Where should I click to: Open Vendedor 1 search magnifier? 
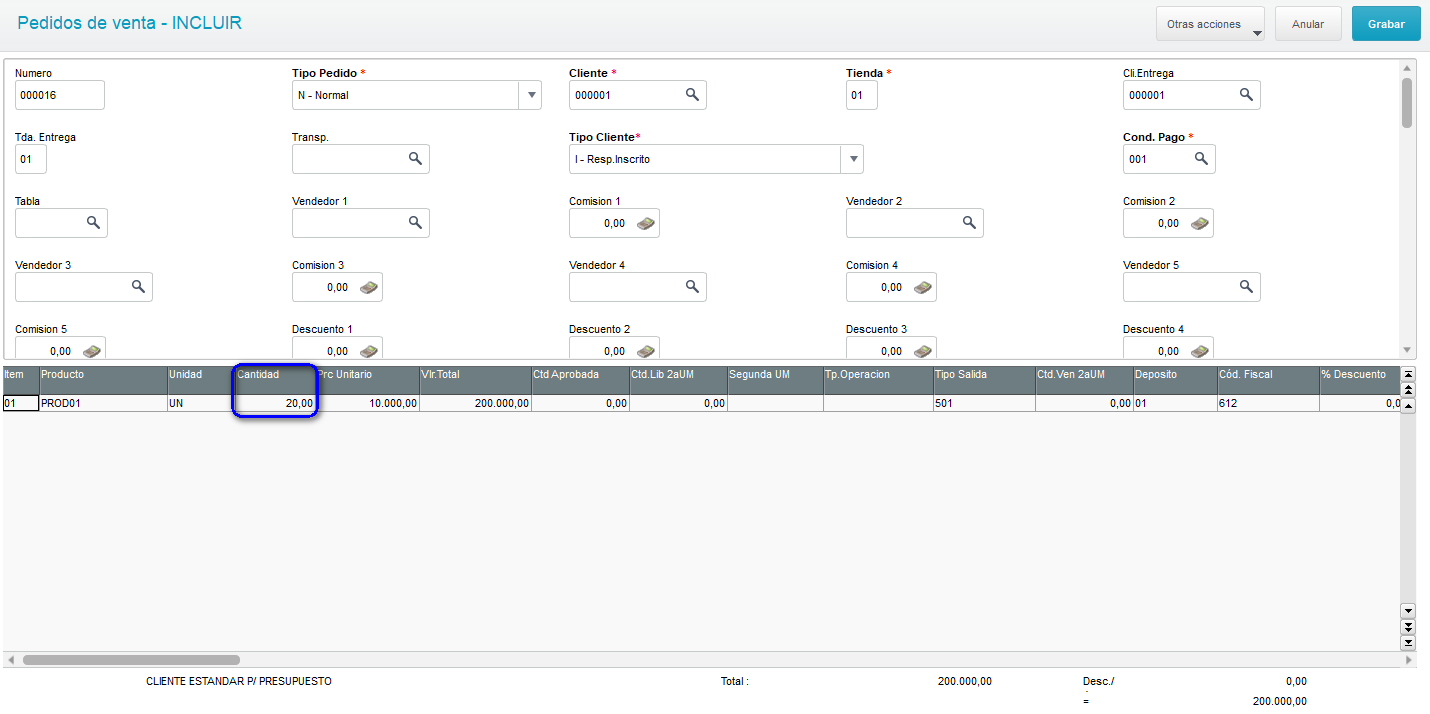point(415,222)
